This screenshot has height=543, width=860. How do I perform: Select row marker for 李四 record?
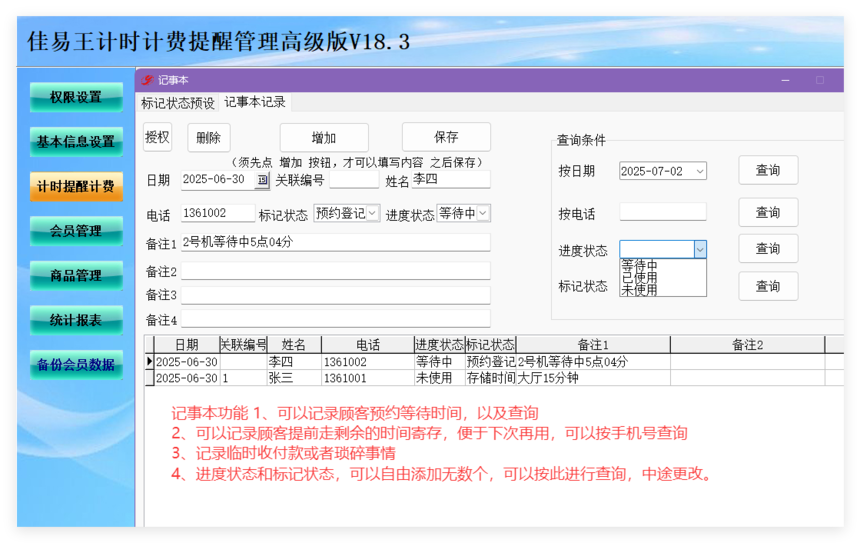[149, 361]
